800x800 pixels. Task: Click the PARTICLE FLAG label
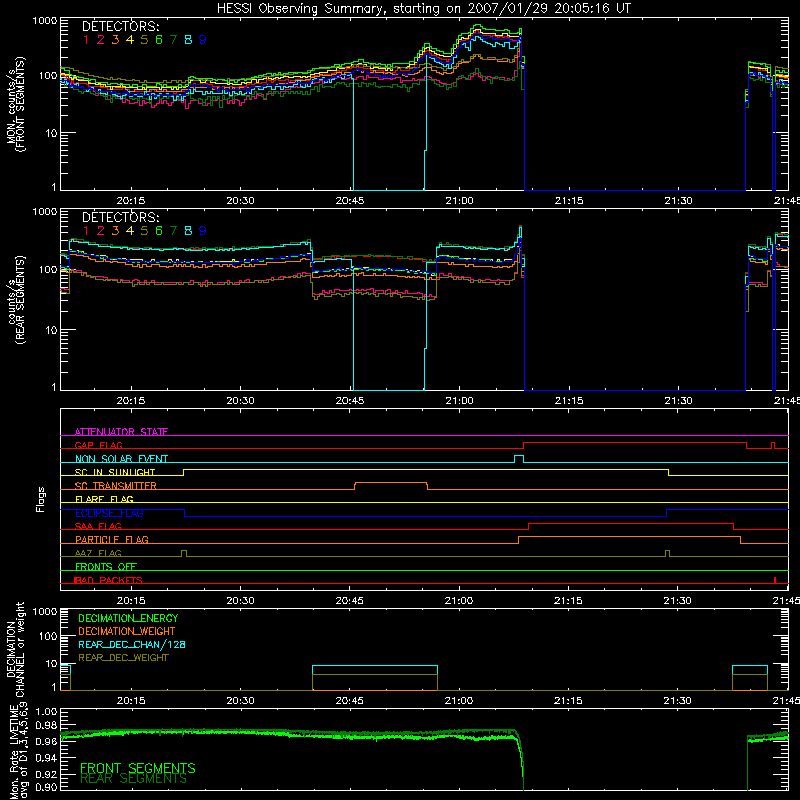click(112, 539)
